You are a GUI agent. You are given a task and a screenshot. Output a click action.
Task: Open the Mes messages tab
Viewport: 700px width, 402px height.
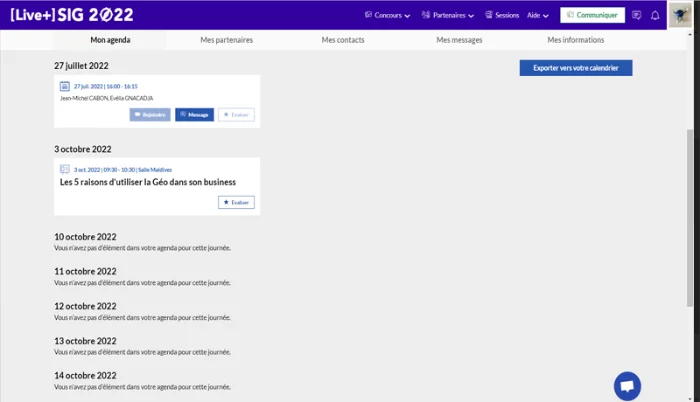[459, 40]
